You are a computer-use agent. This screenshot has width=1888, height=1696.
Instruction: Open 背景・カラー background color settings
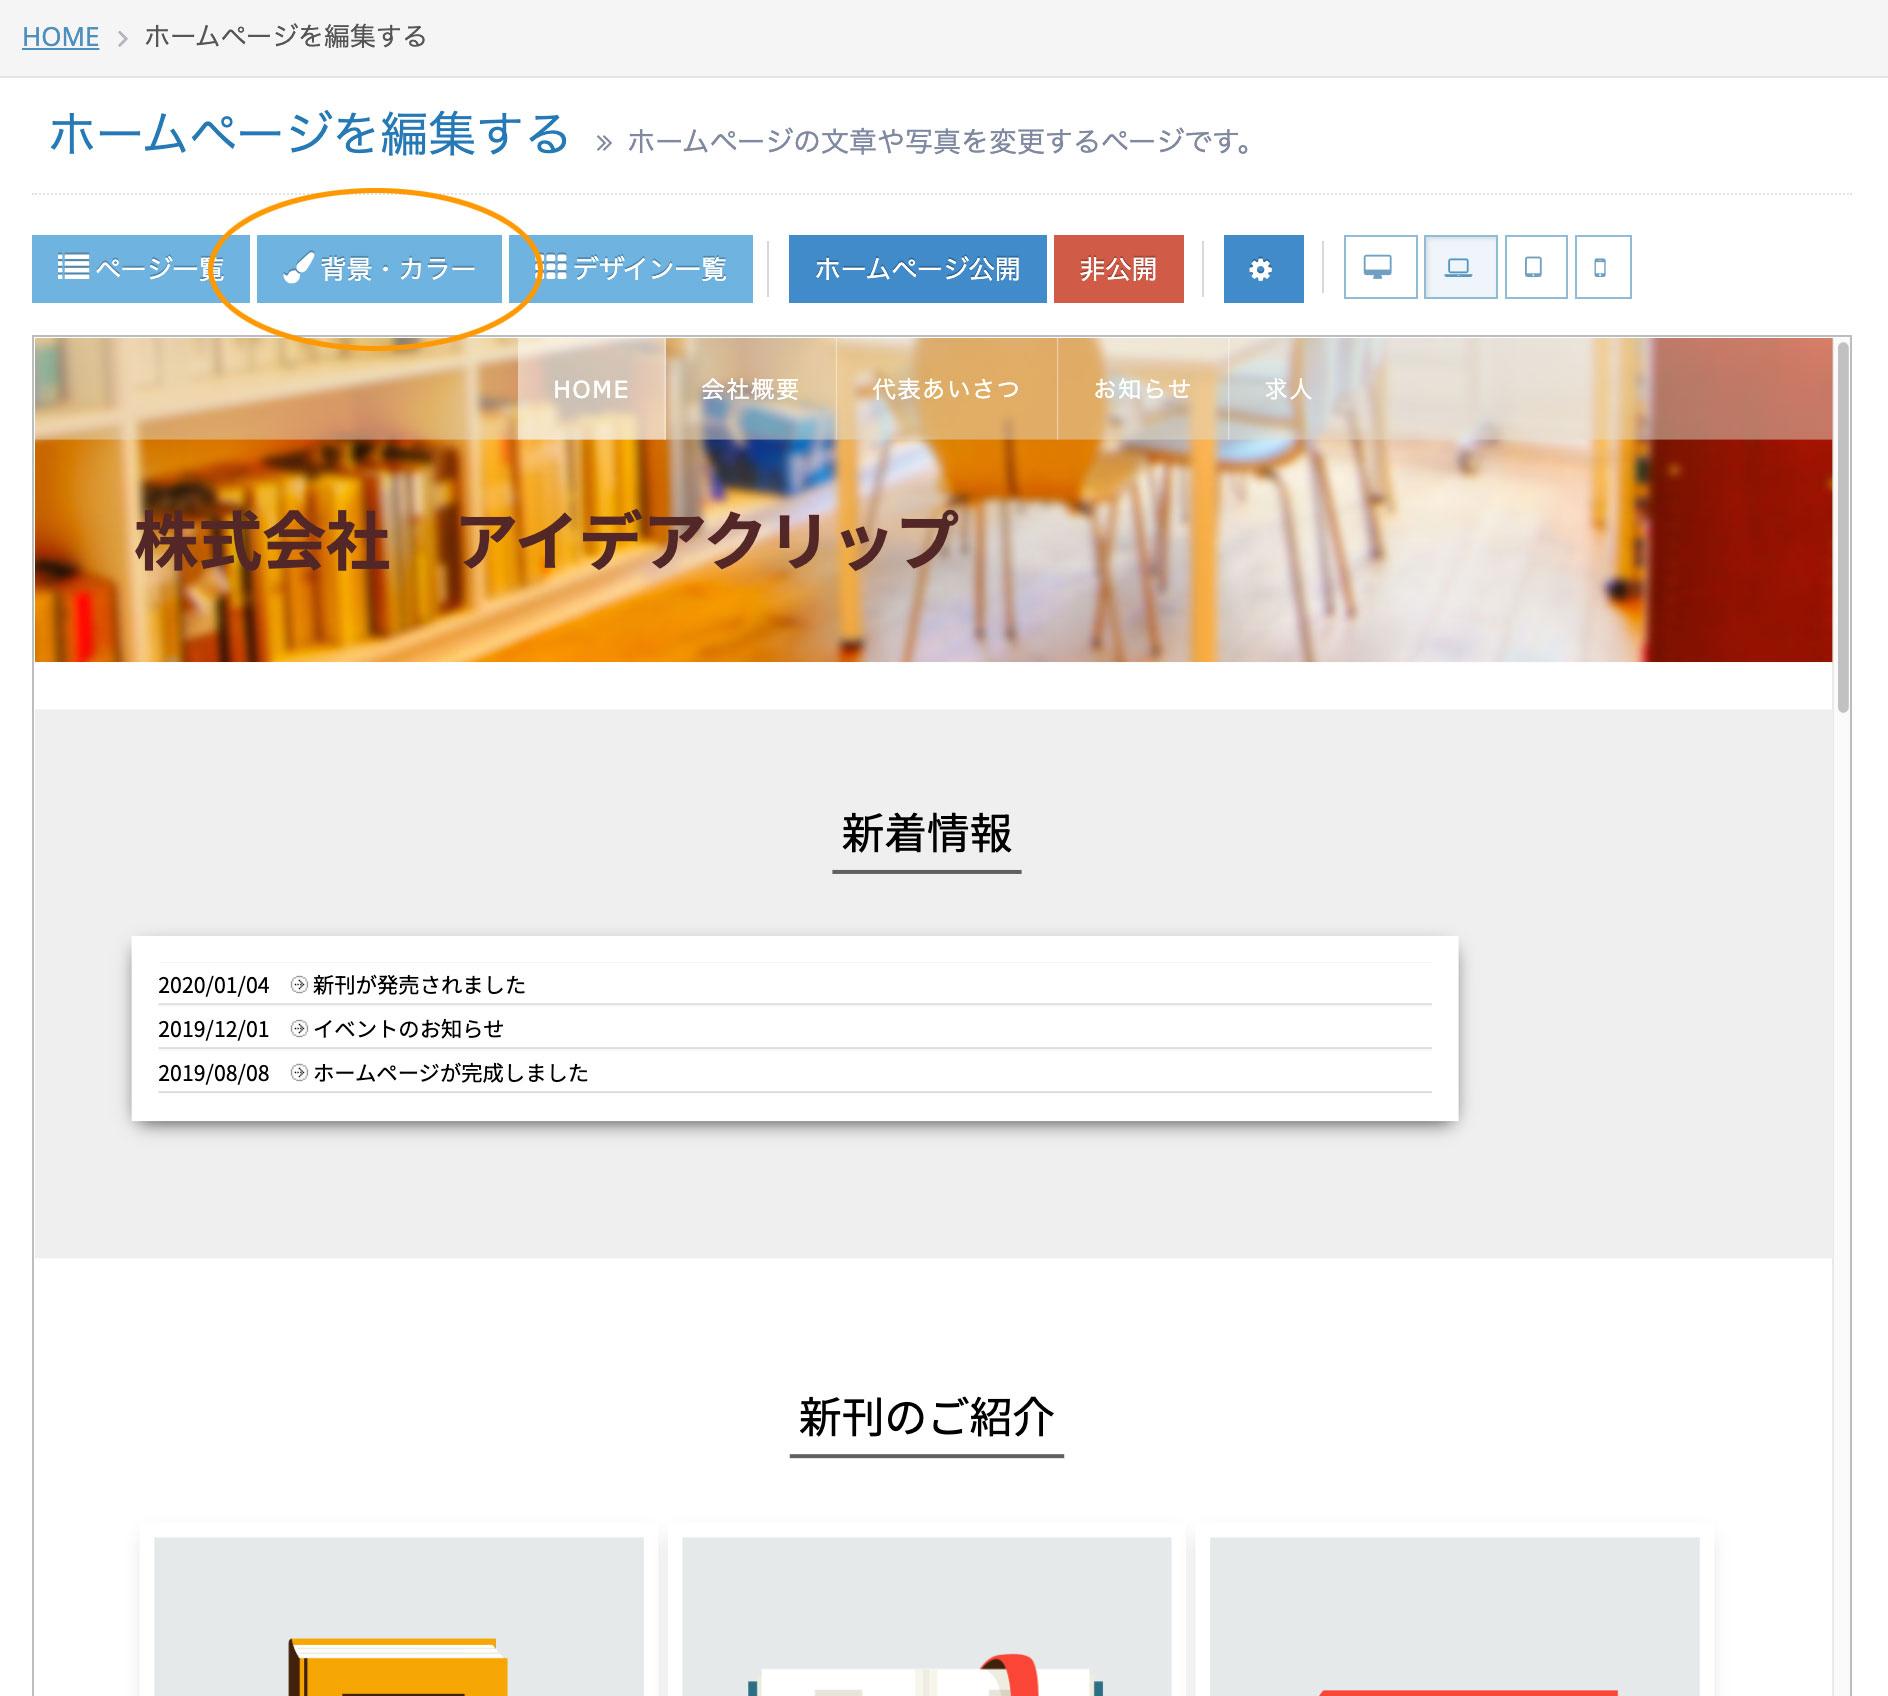click(x=379, y=268)
